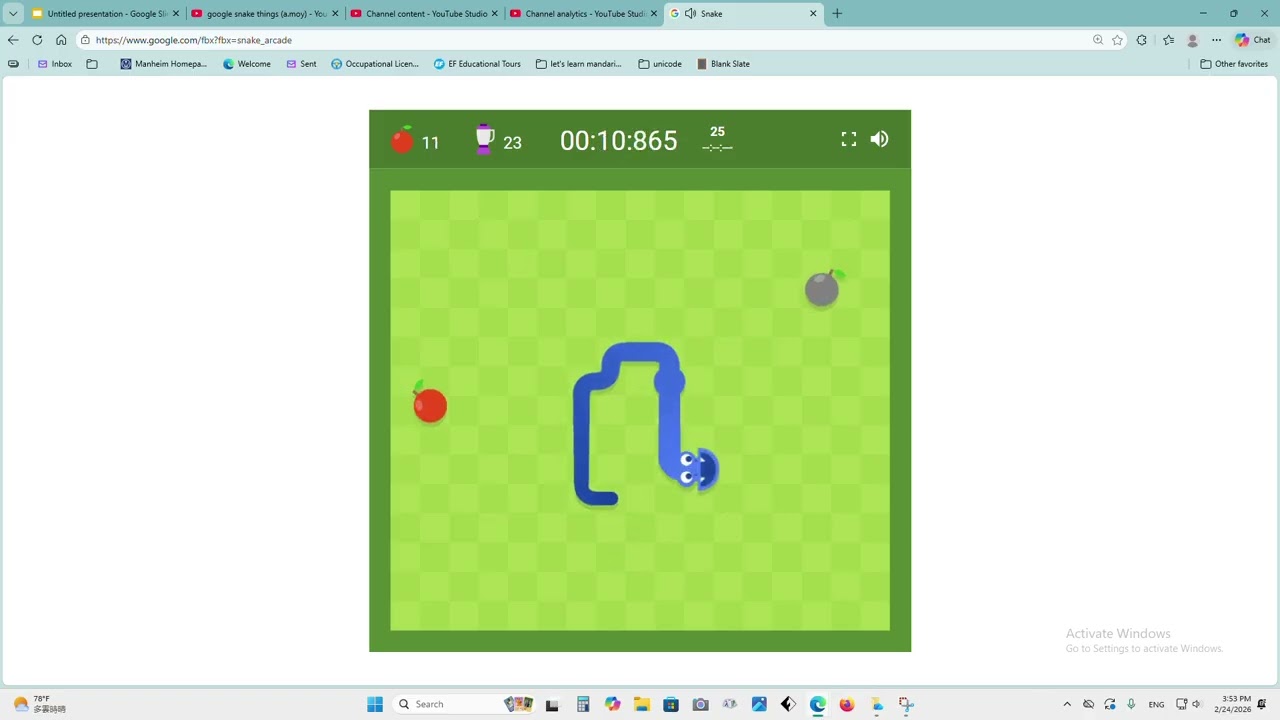
Task: Open Camera app from the taskbar
Action: point(700,704)
